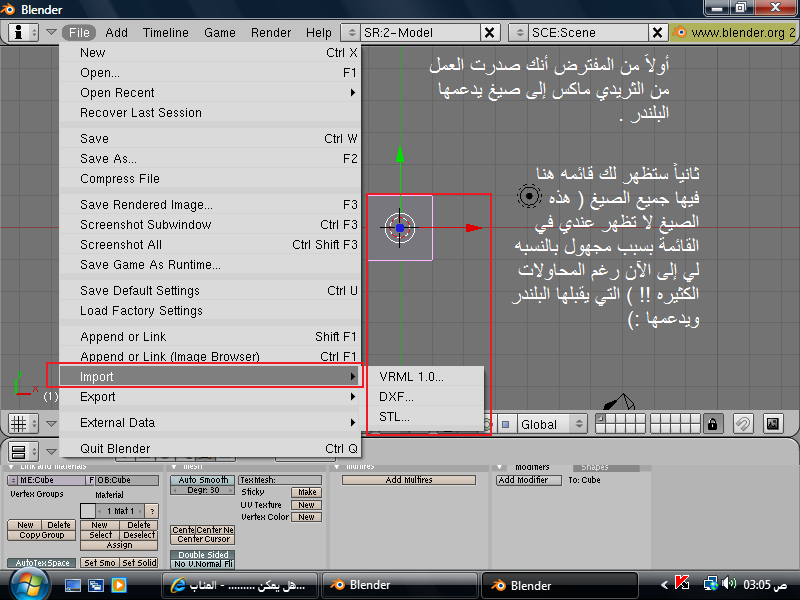
Task: Choose STL... import format
Action: 424,417
